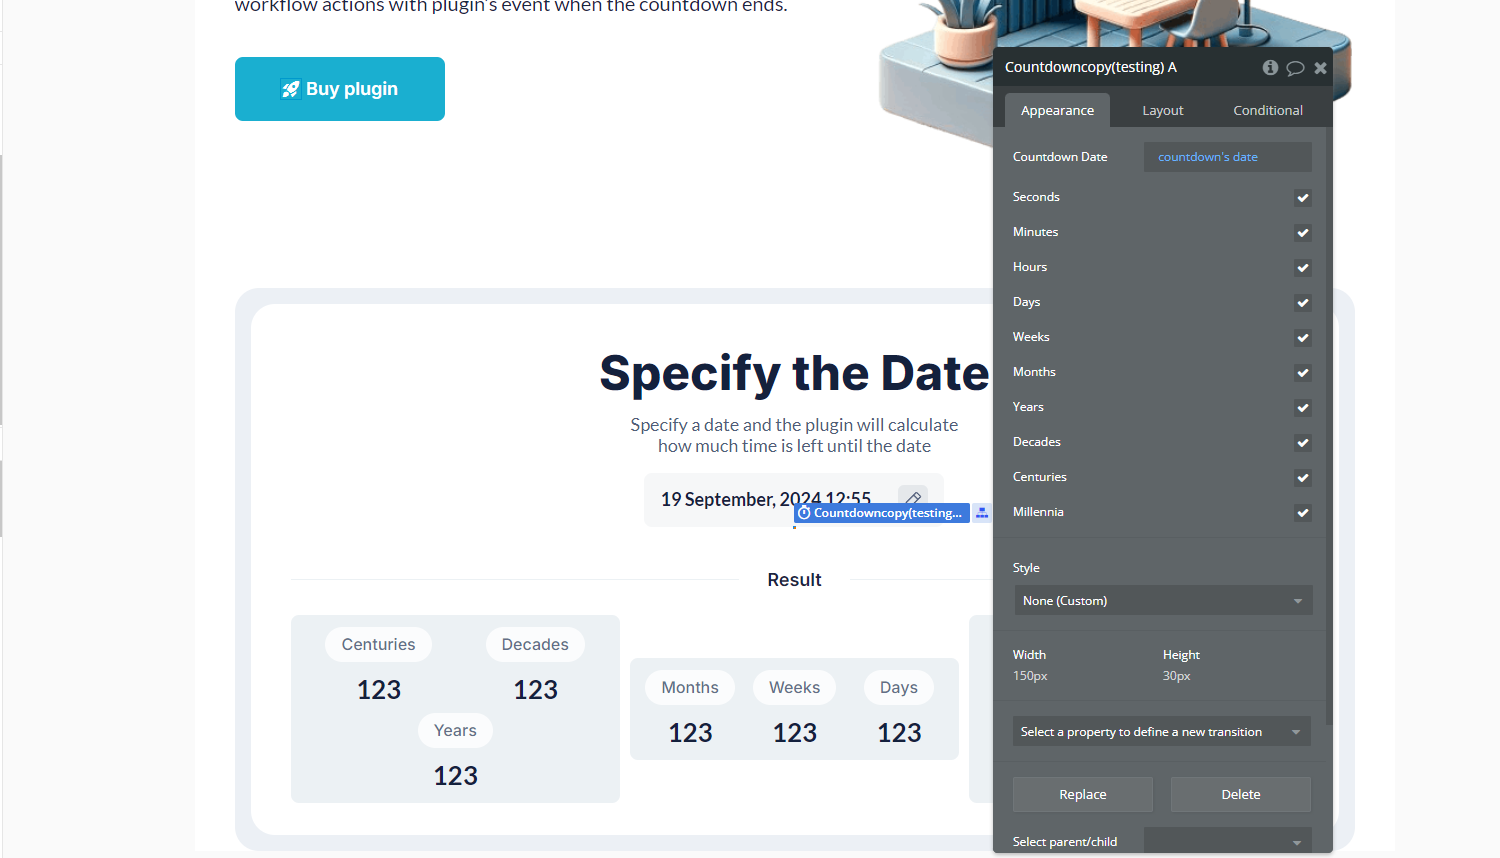This screenshot has height=858, width=1500.
Task: Reveal element hierarchy via the tree icon
Action: tap(982, 513)
